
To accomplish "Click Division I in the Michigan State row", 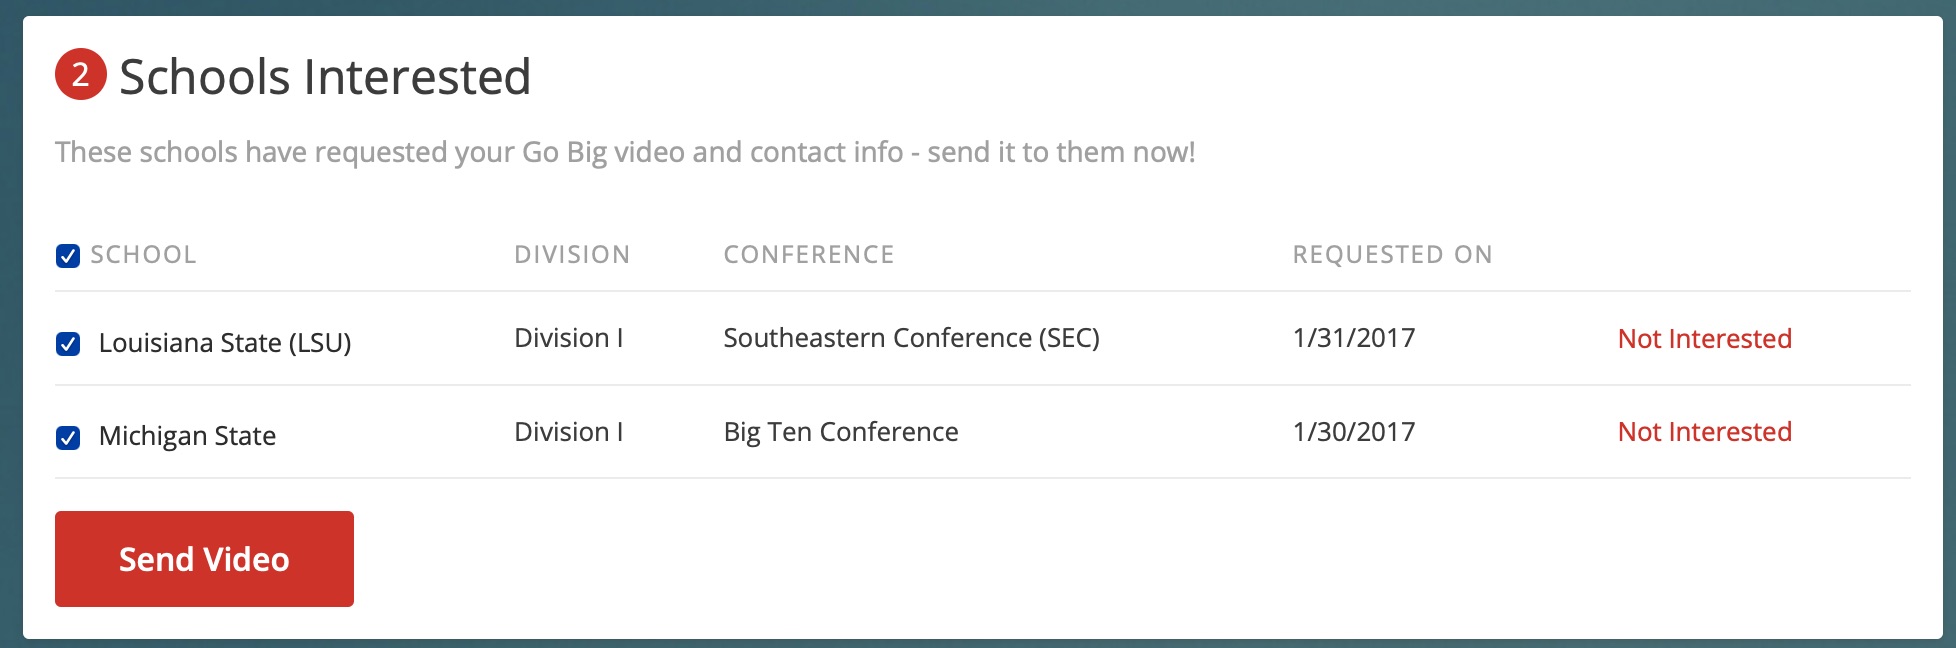I will [568, 432].
